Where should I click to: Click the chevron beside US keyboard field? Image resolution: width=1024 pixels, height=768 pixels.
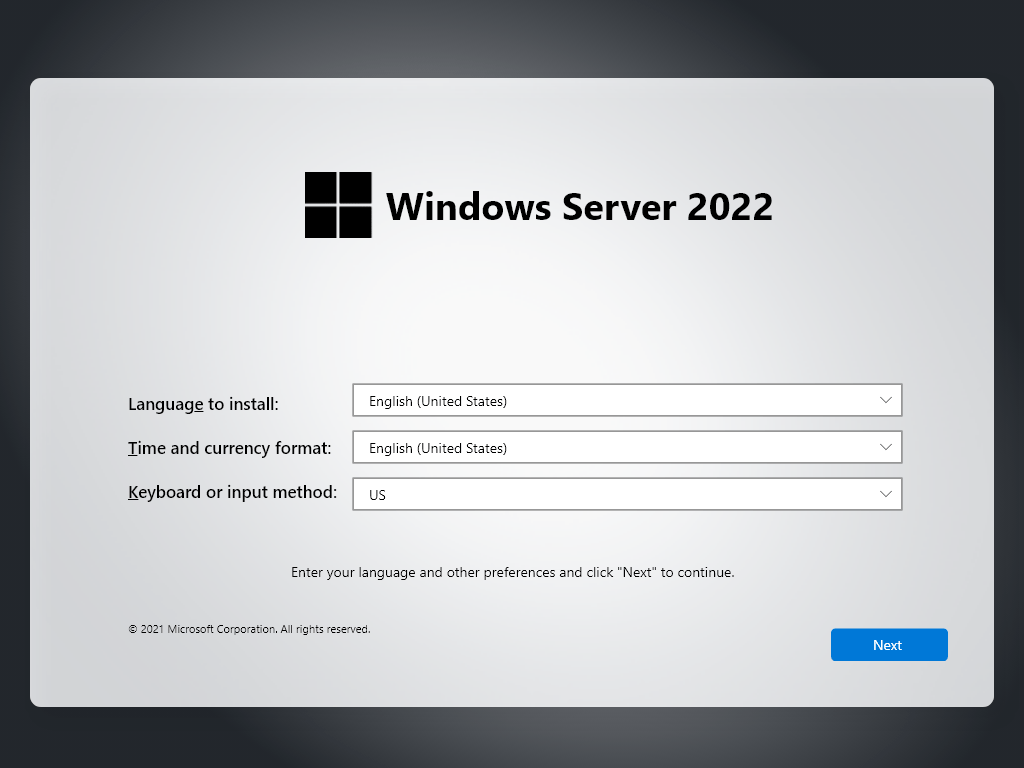(x=885, y=494)
